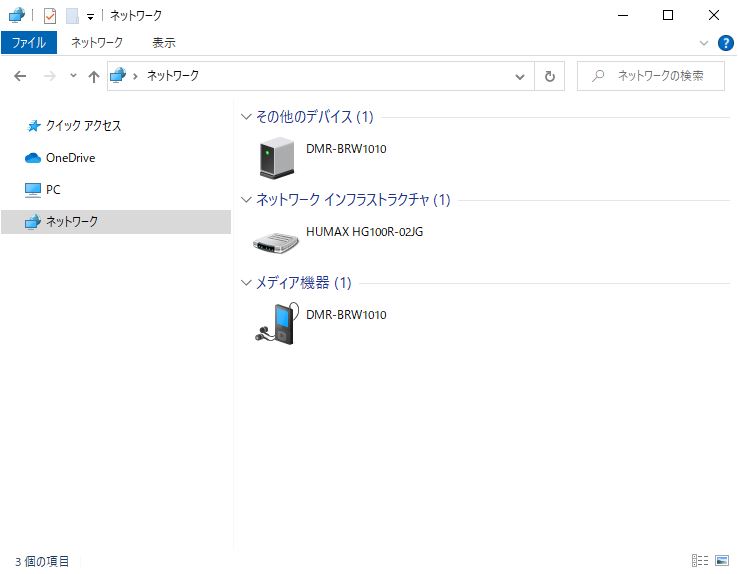Collapse the その他のデバイス group

point(246,116)
